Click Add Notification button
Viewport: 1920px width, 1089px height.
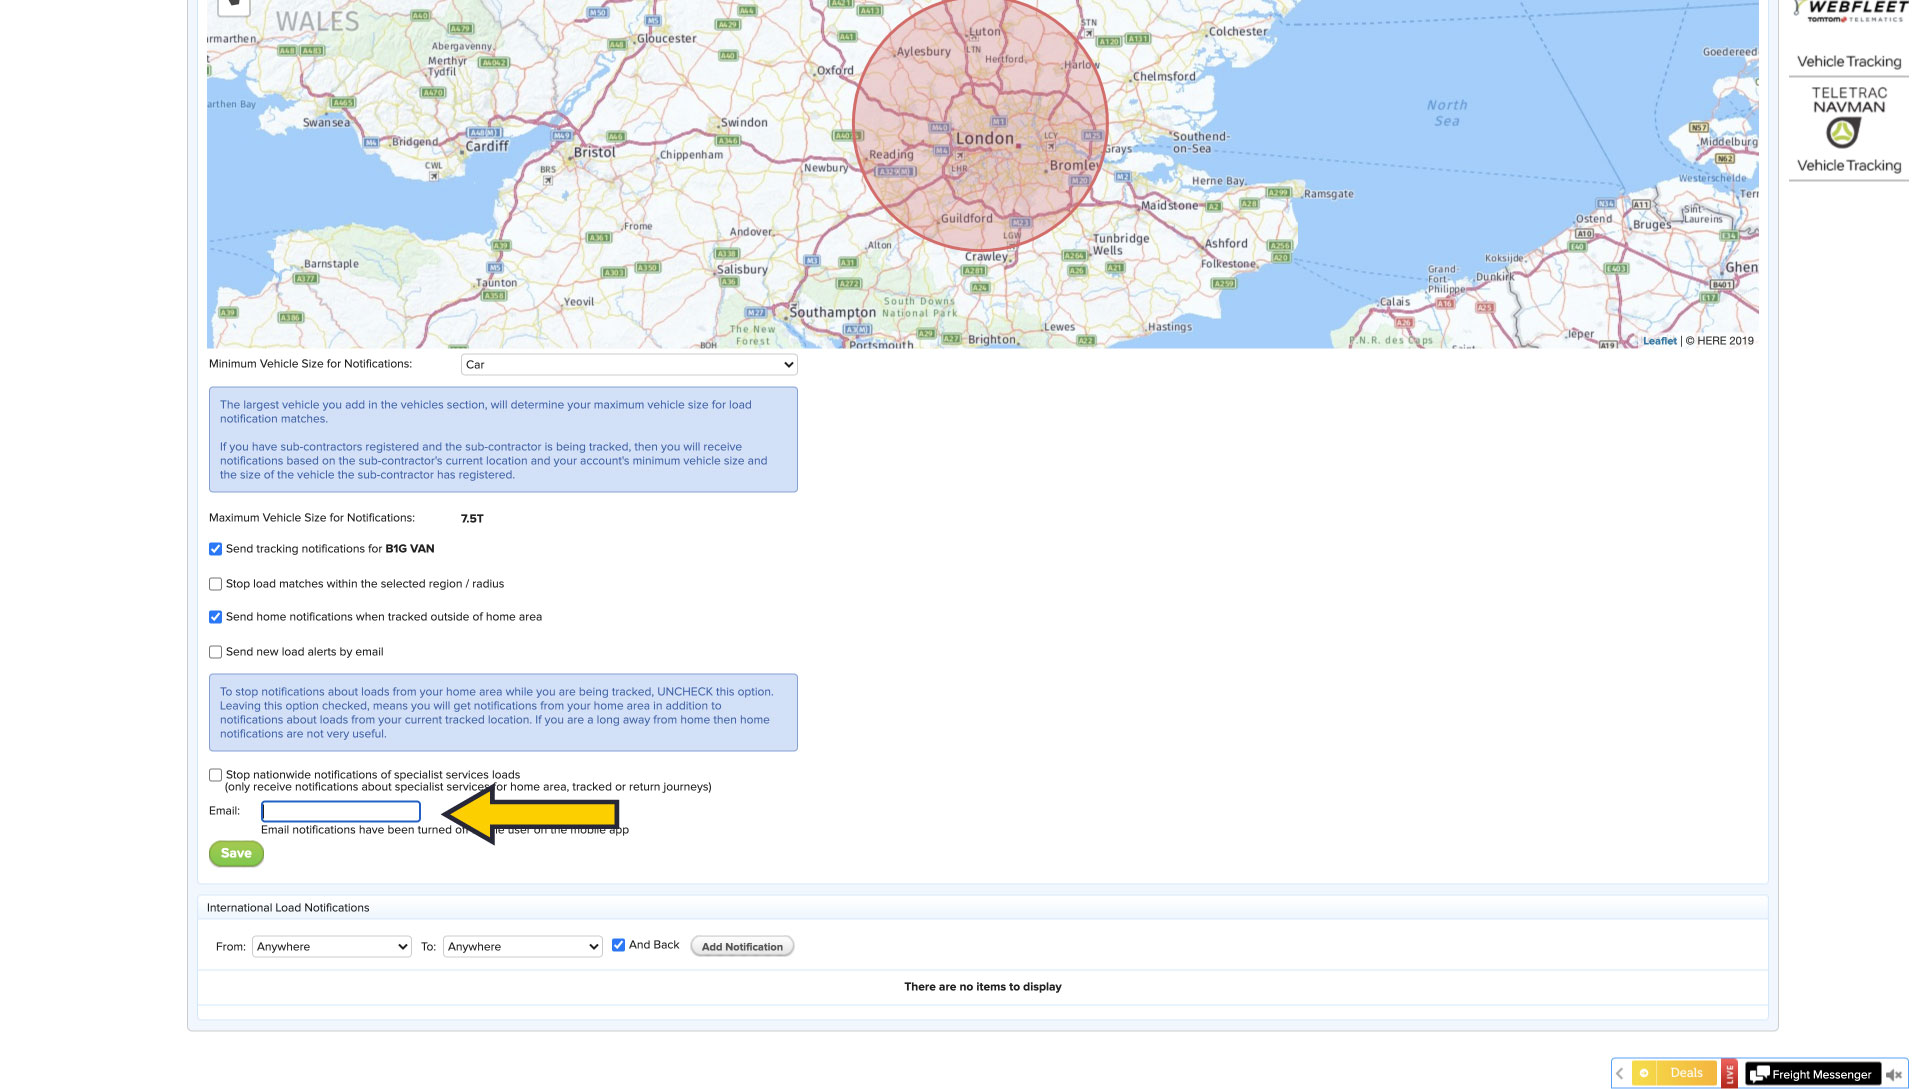point(741,947)
